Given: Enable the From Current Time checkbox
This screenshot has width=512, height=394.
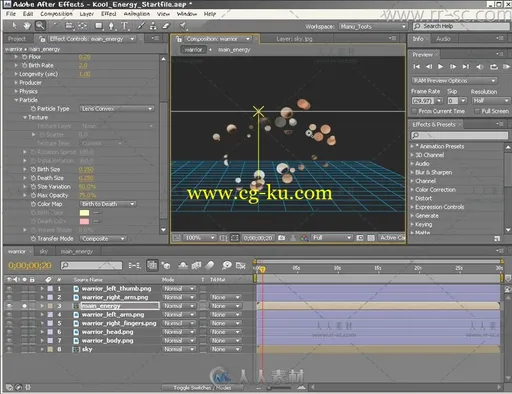Looking at the screenshot, I should click(415, 111).
